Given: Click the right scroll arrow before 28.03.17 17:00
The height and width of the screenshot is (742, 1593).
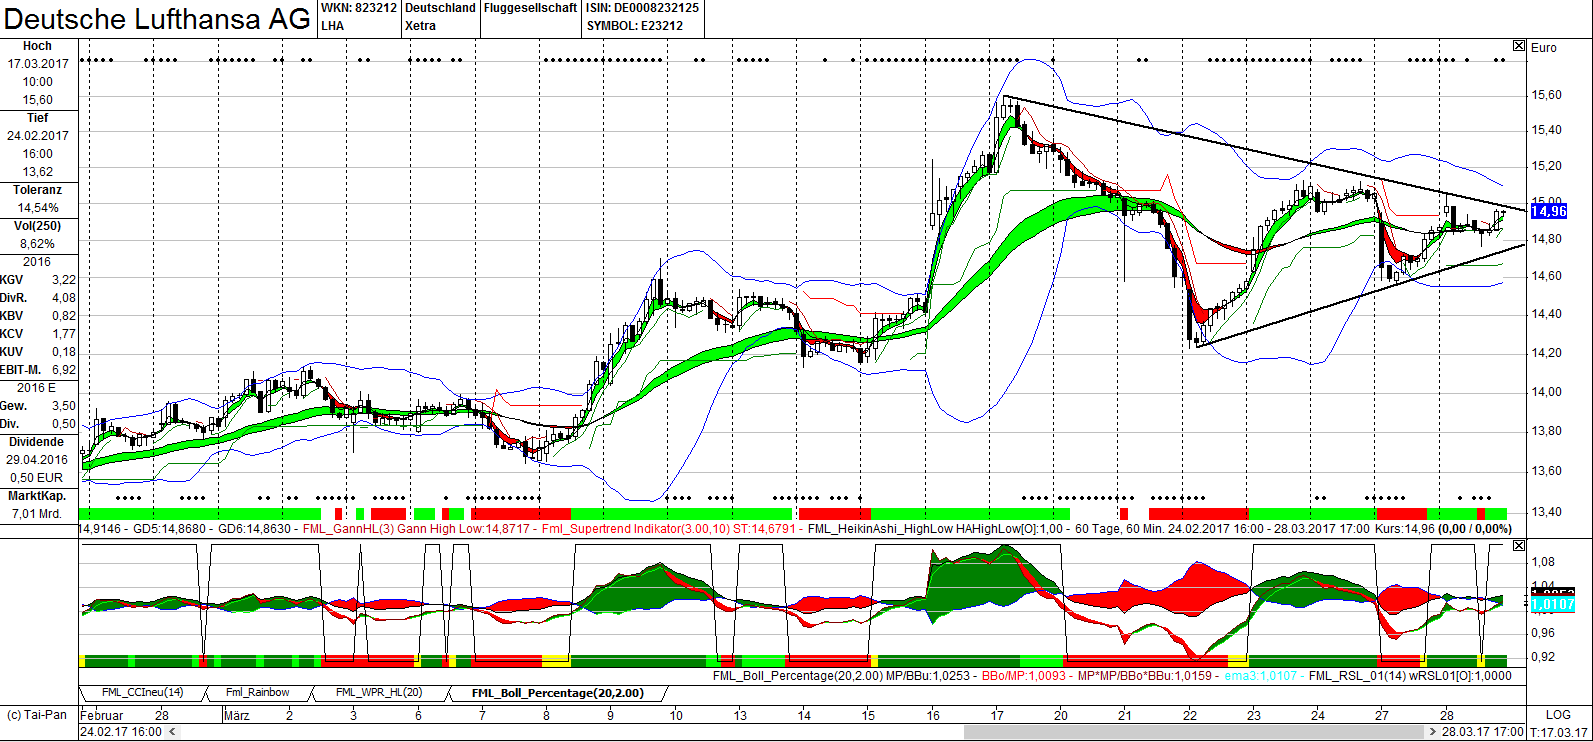Looking at the screenshot, I should point(1432,732).
